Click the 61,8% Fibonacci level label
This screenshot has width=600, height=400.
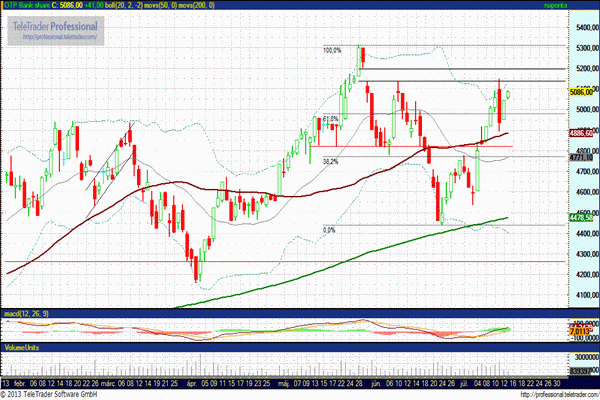(332, 119)
